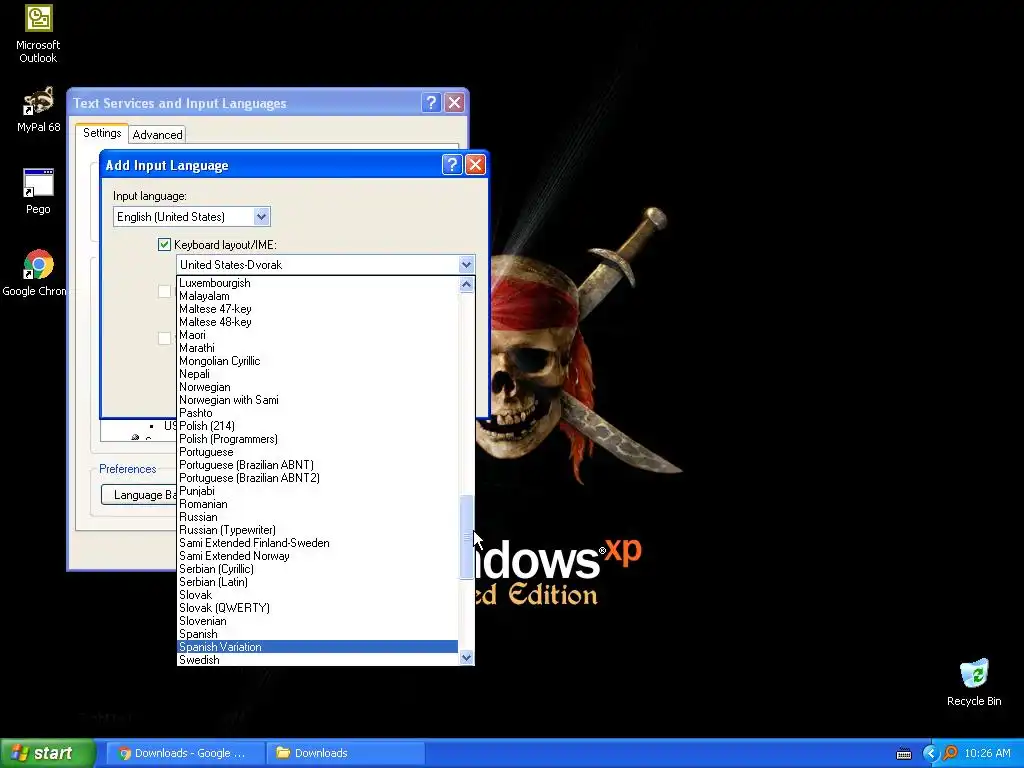Open the Start menu
The image size is (1024, 768).
click(x=48, y=753)
